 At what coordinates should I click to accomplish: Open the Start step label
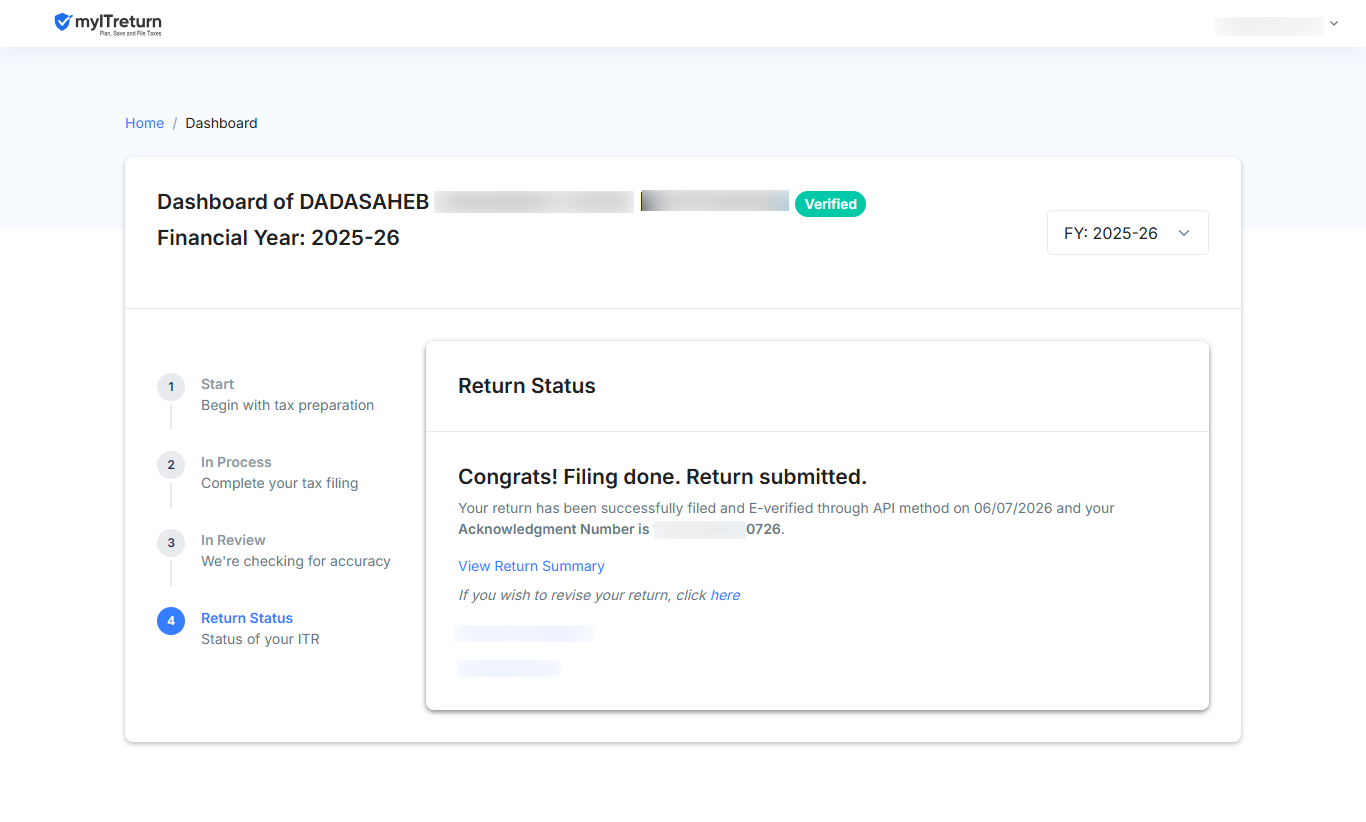click(x=217, y=384)
